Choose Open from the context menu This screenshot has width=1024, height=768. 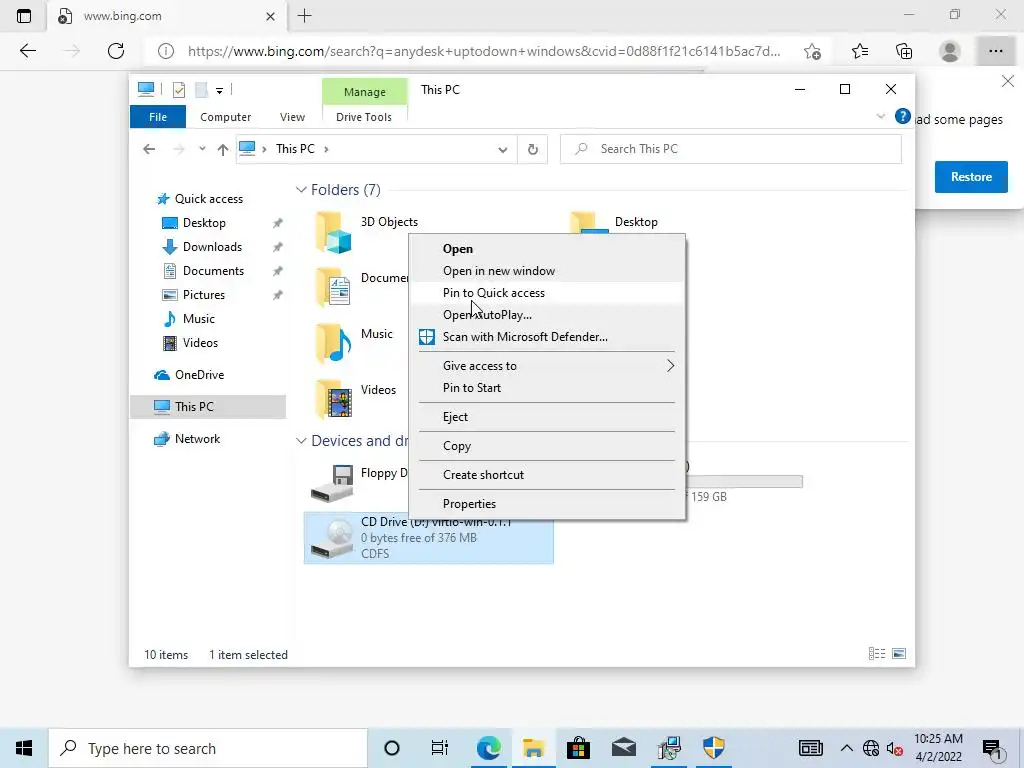547,249
